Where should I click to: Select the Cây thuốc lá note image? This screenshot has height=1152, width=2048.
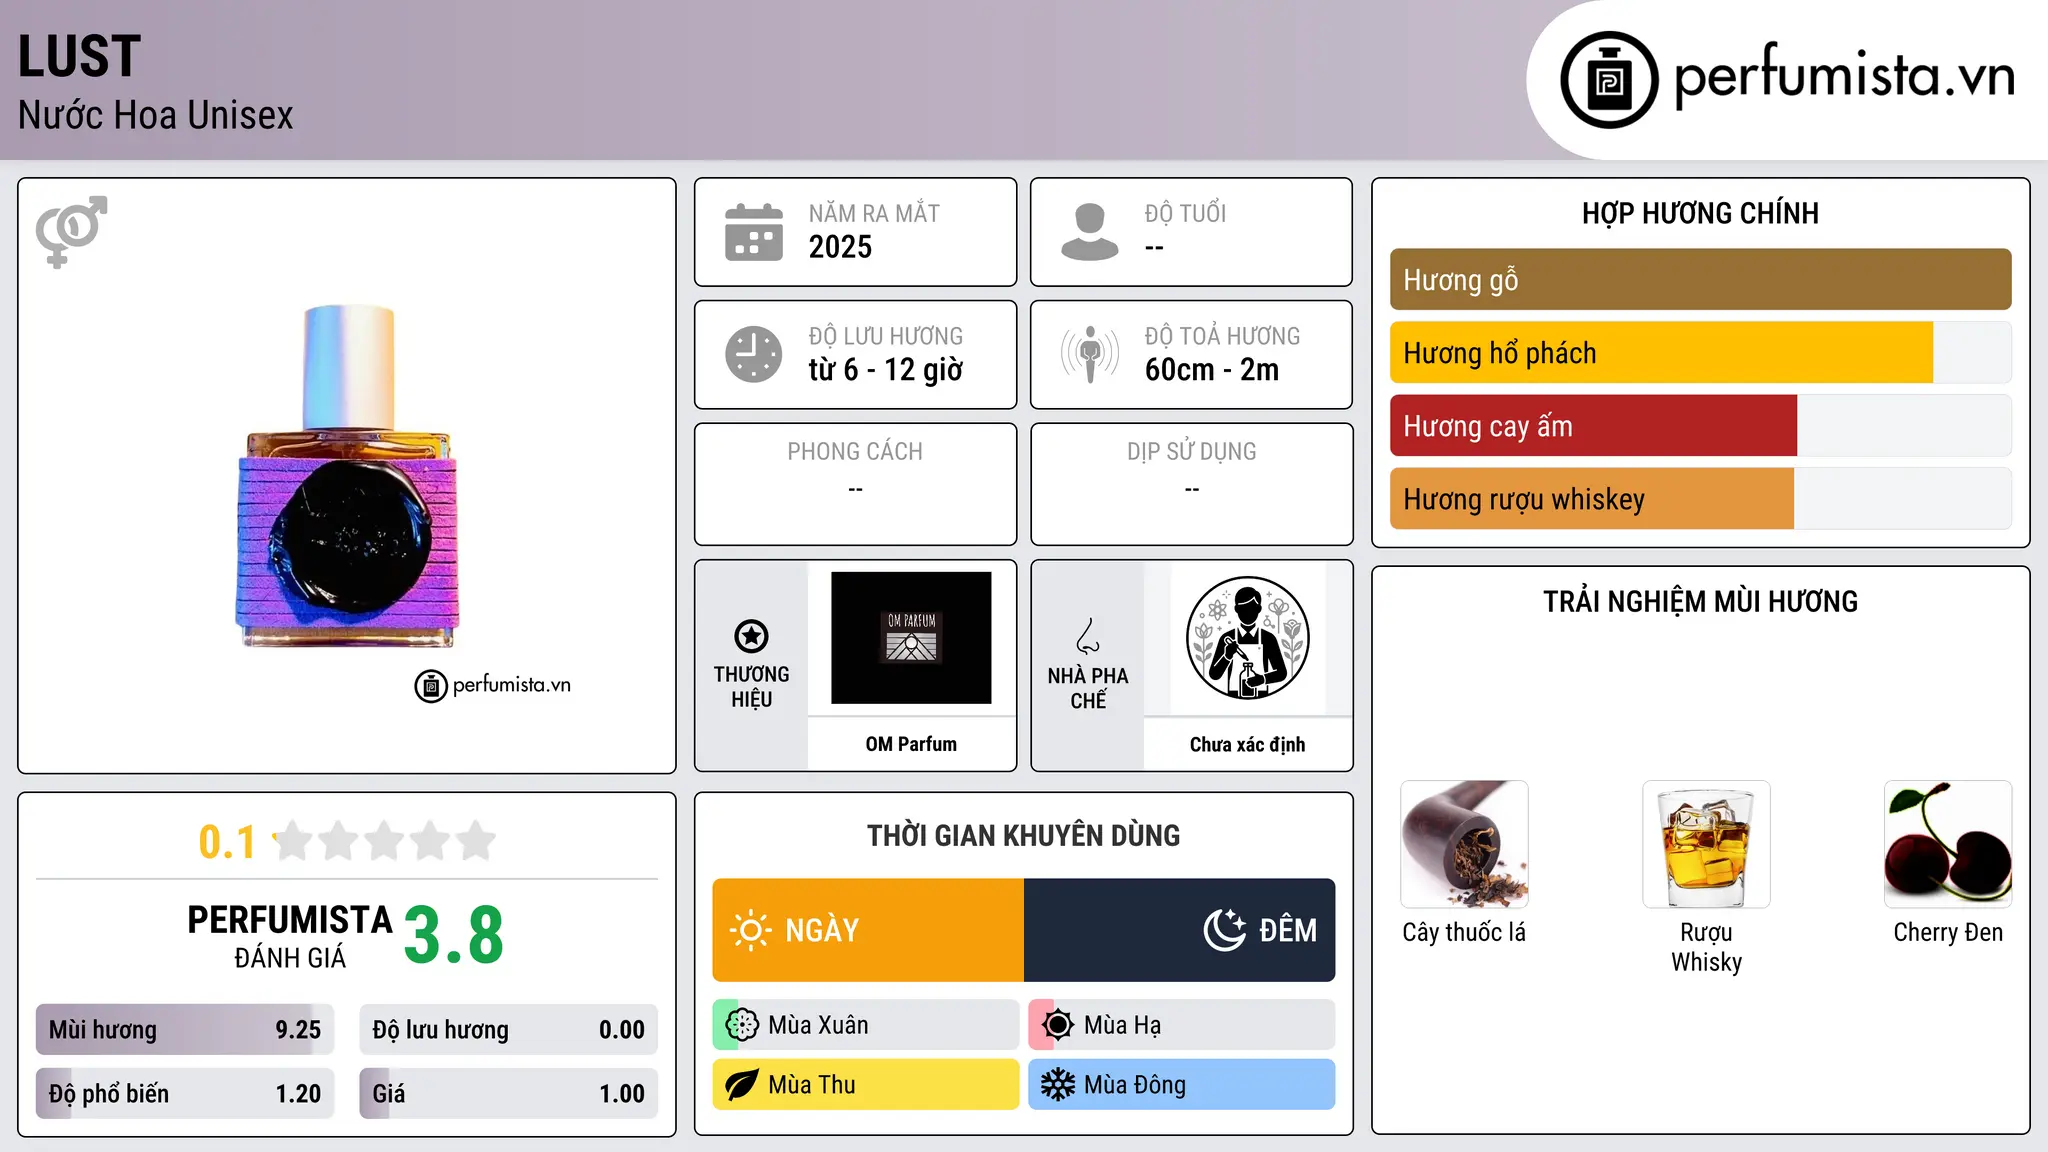pyautogui.click(x=1464, y=844)
